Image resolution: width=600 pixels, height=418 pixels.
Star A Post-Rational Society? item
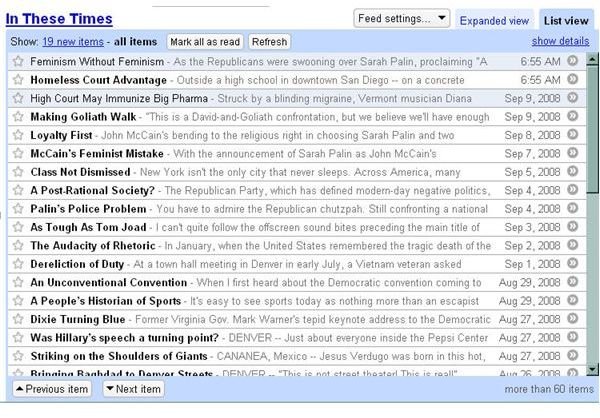[x=18, y=190]
